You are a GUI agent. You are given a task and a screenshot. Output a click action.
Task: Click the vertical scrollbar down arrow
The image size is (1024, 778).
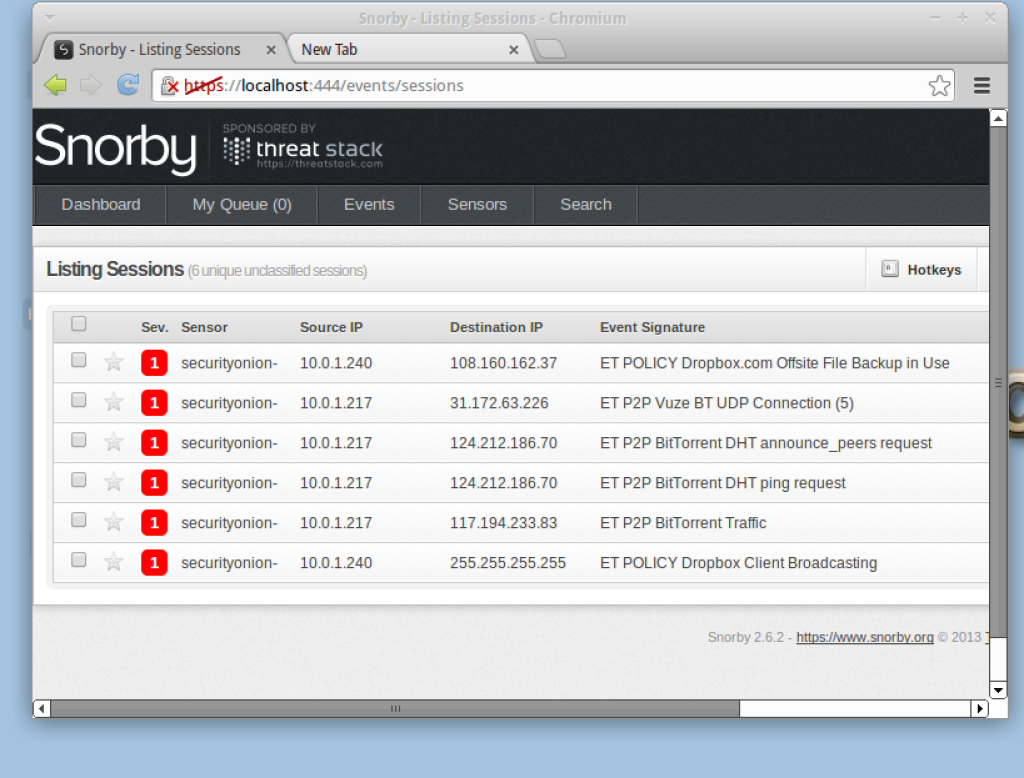click(x=997, y=690)
